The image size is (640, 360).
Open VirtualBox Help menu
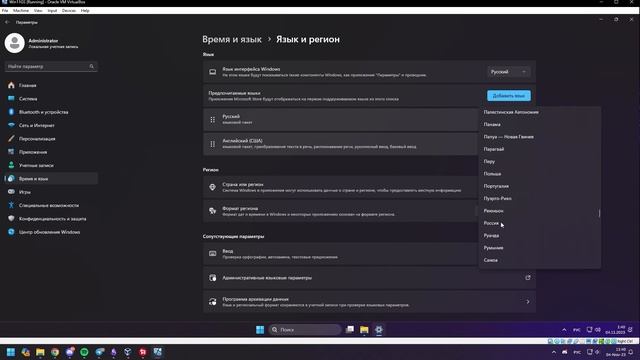pos(85,11)
